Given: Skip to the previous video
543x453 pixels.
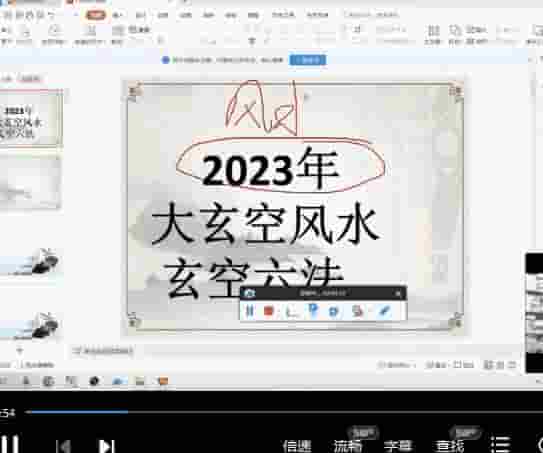Looking at the screenshot, I should coord(64,446).
